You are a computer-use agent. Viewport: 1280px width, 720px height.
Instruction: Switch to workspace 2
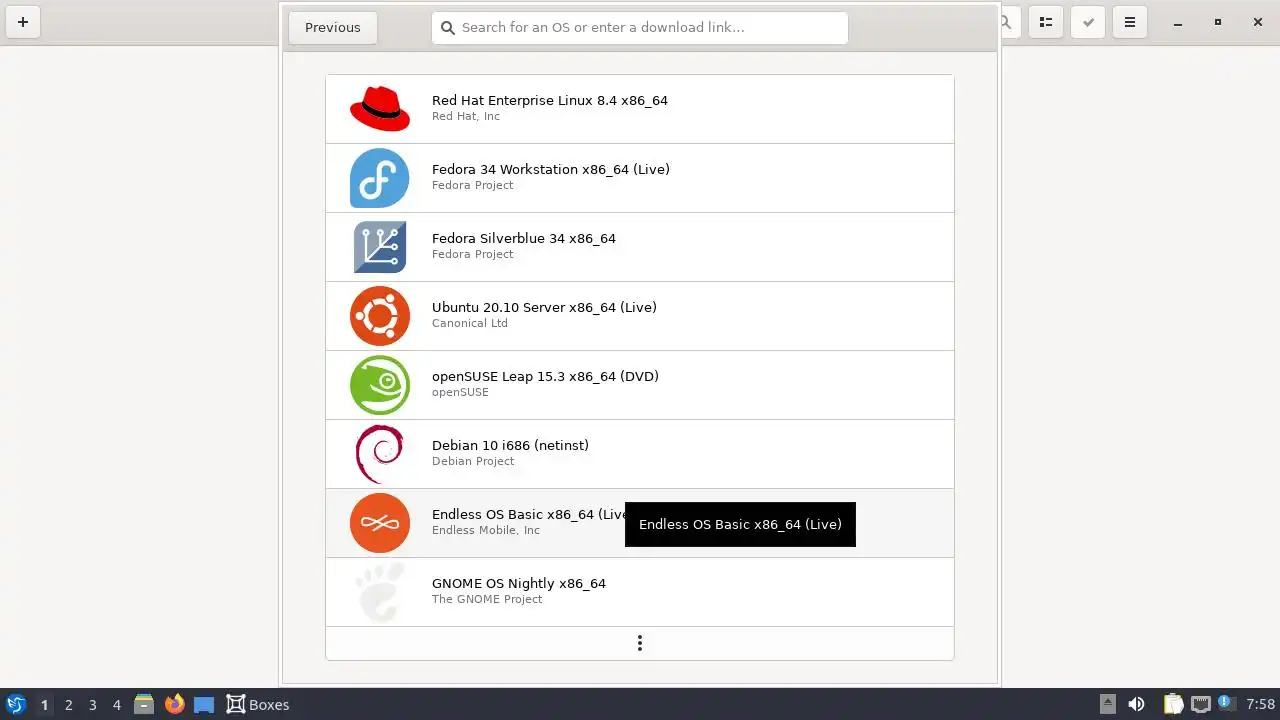[68, 705]
